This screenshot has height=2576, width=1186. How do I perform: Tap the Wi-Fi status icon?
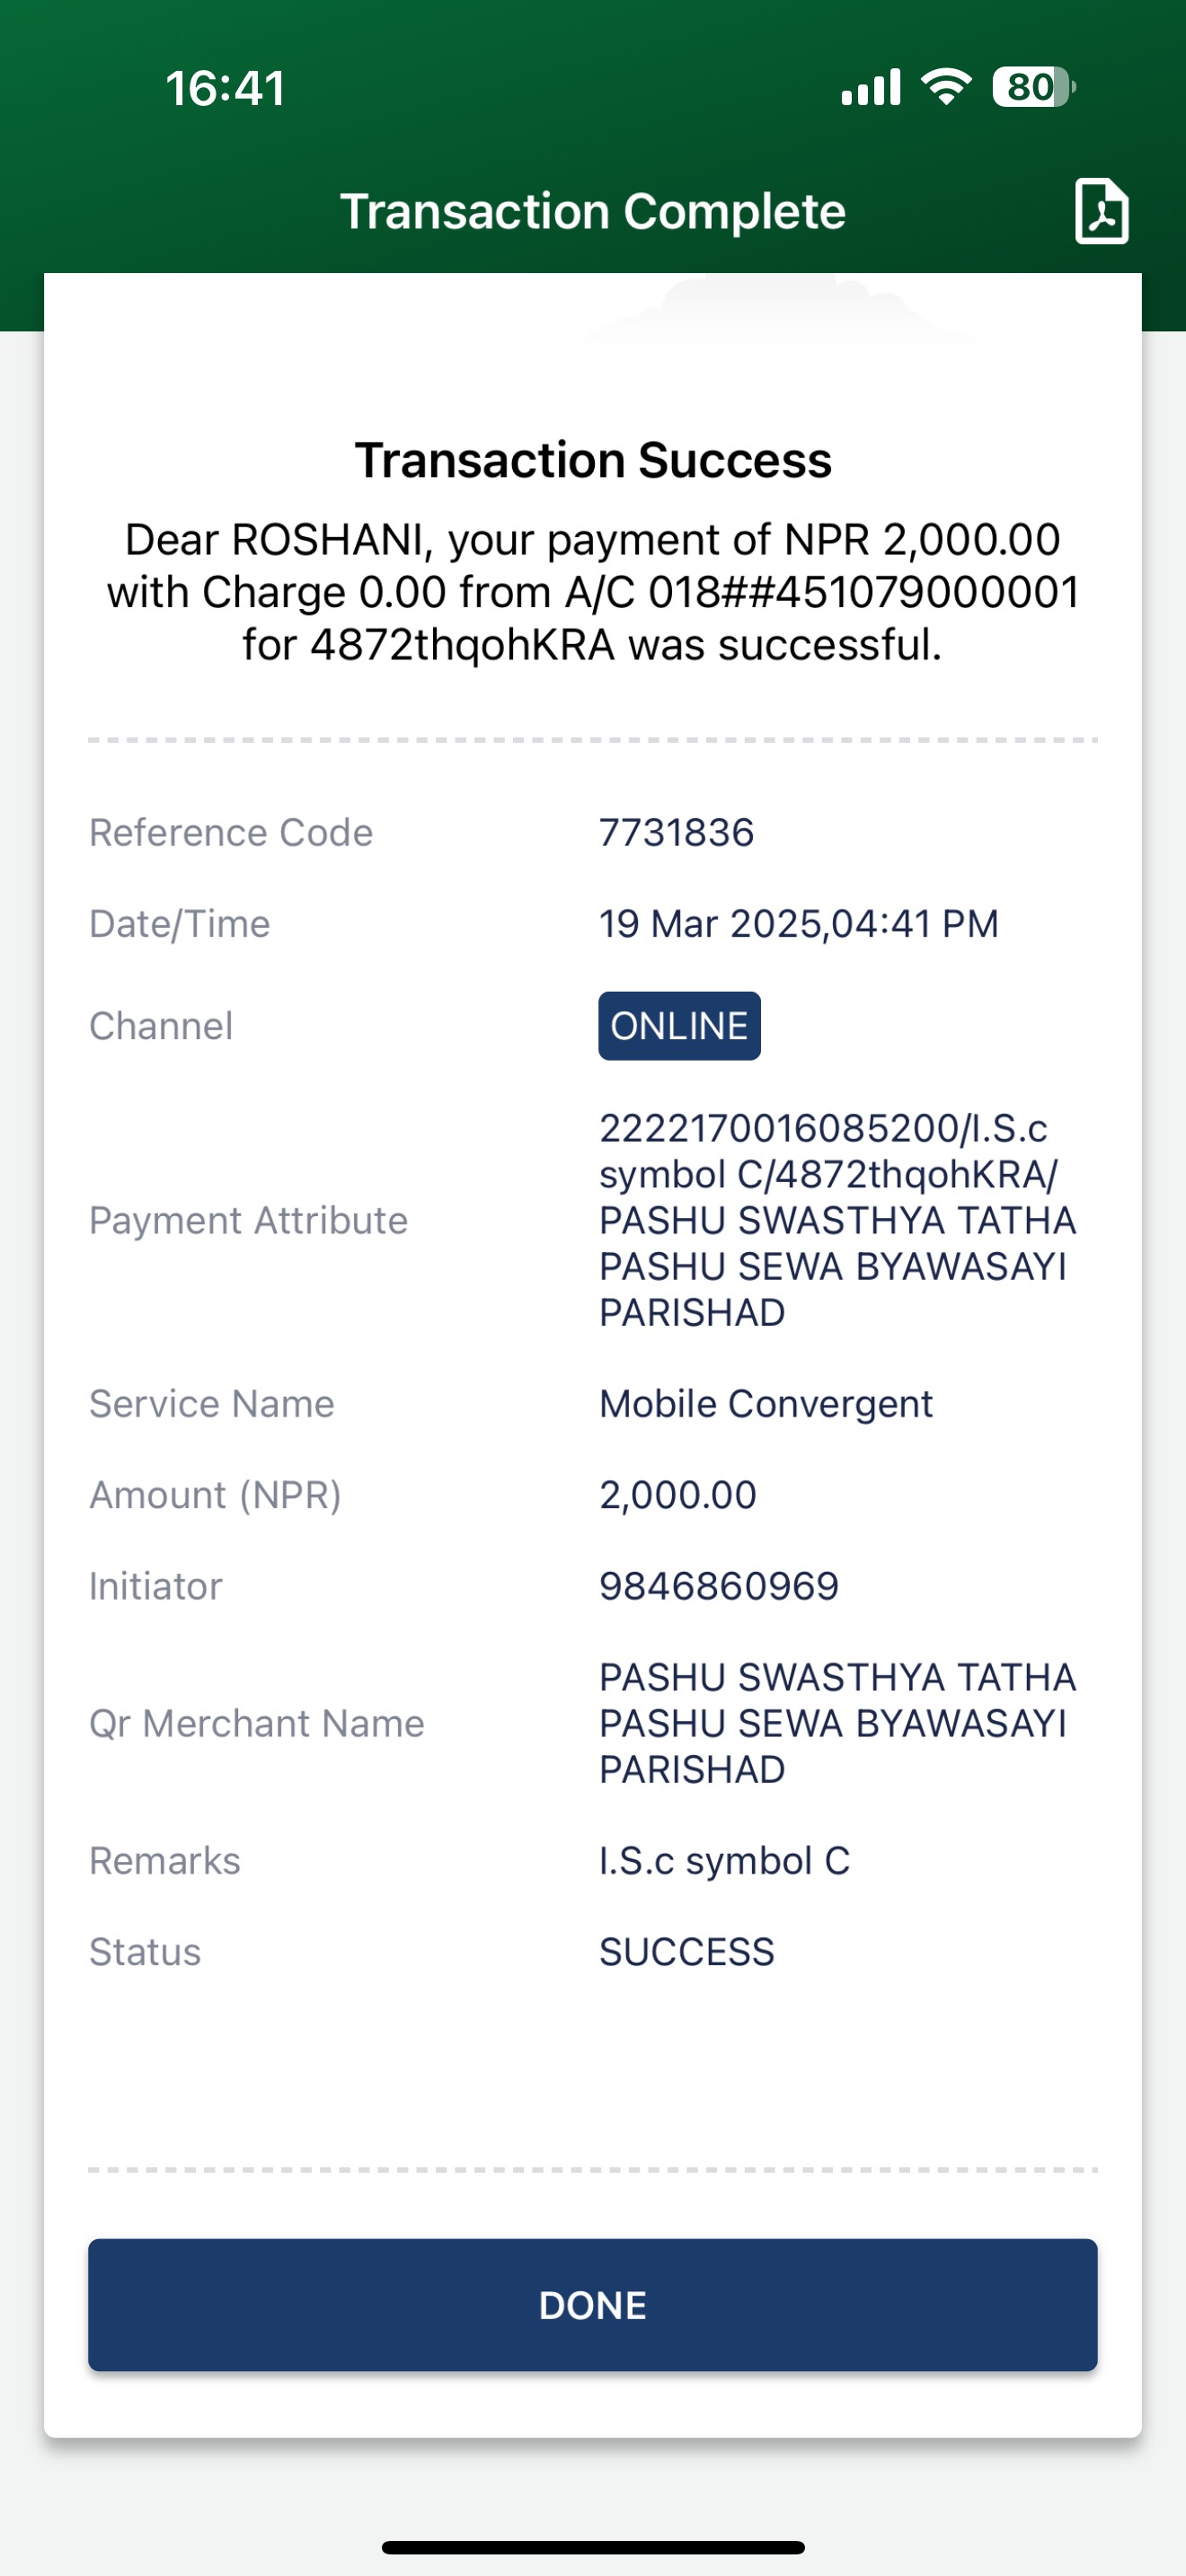coord(946,87)
